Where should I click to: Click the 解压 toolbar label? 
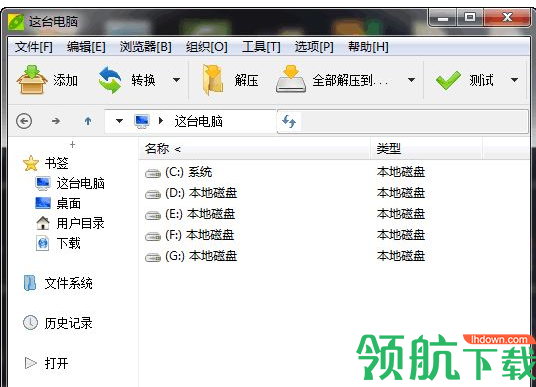(246, 80)
